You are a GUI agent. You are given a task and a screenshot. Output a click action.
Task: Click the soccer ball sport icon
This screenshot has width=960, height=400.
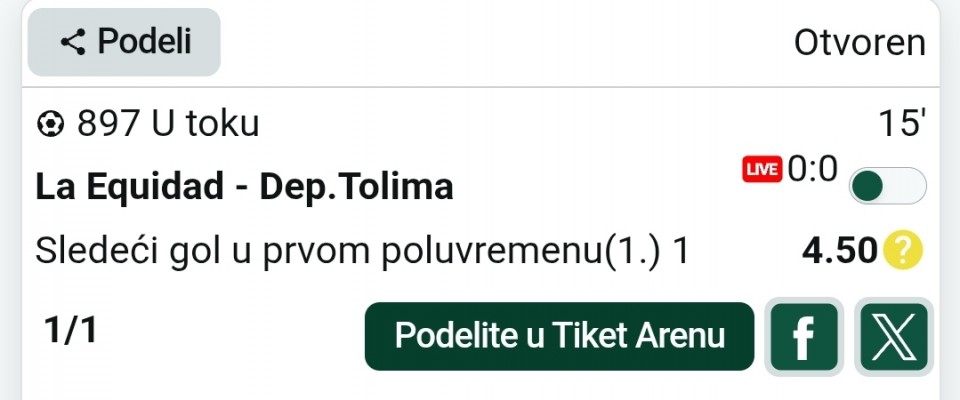pyautogui.click(x=49, y=124)
